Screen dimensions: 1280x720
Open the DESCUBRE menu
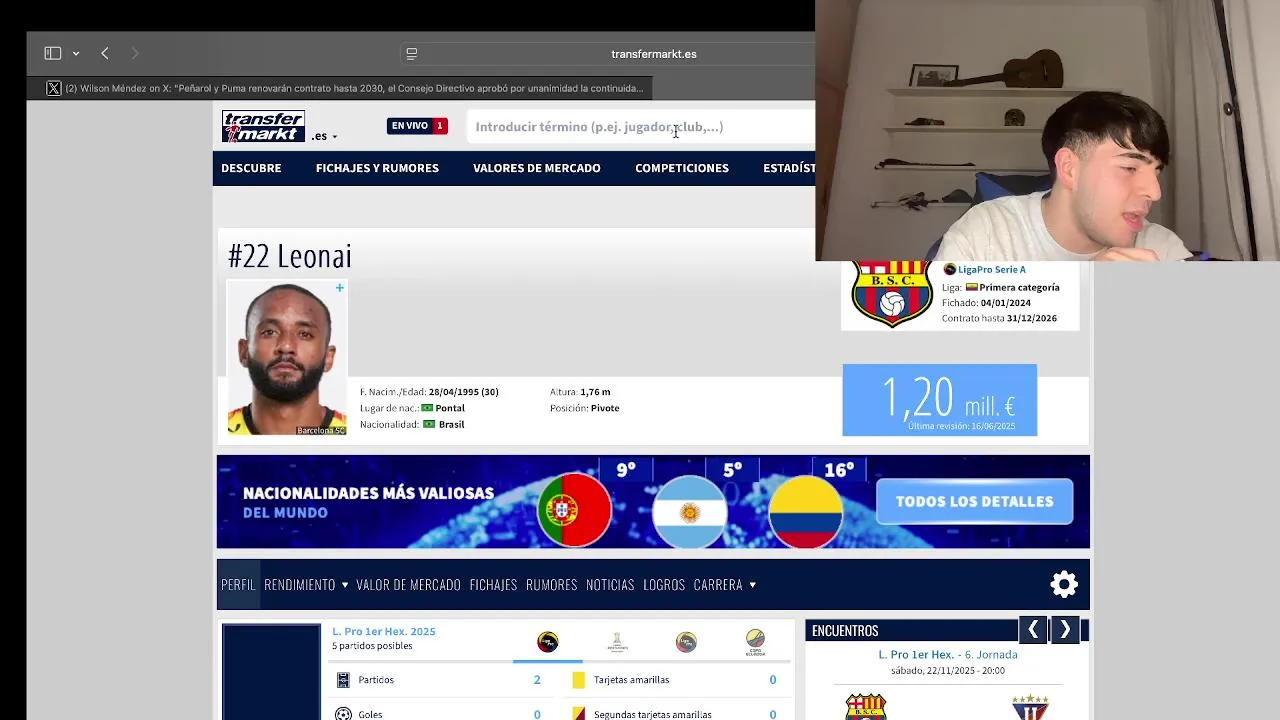[x=251, y=168]
